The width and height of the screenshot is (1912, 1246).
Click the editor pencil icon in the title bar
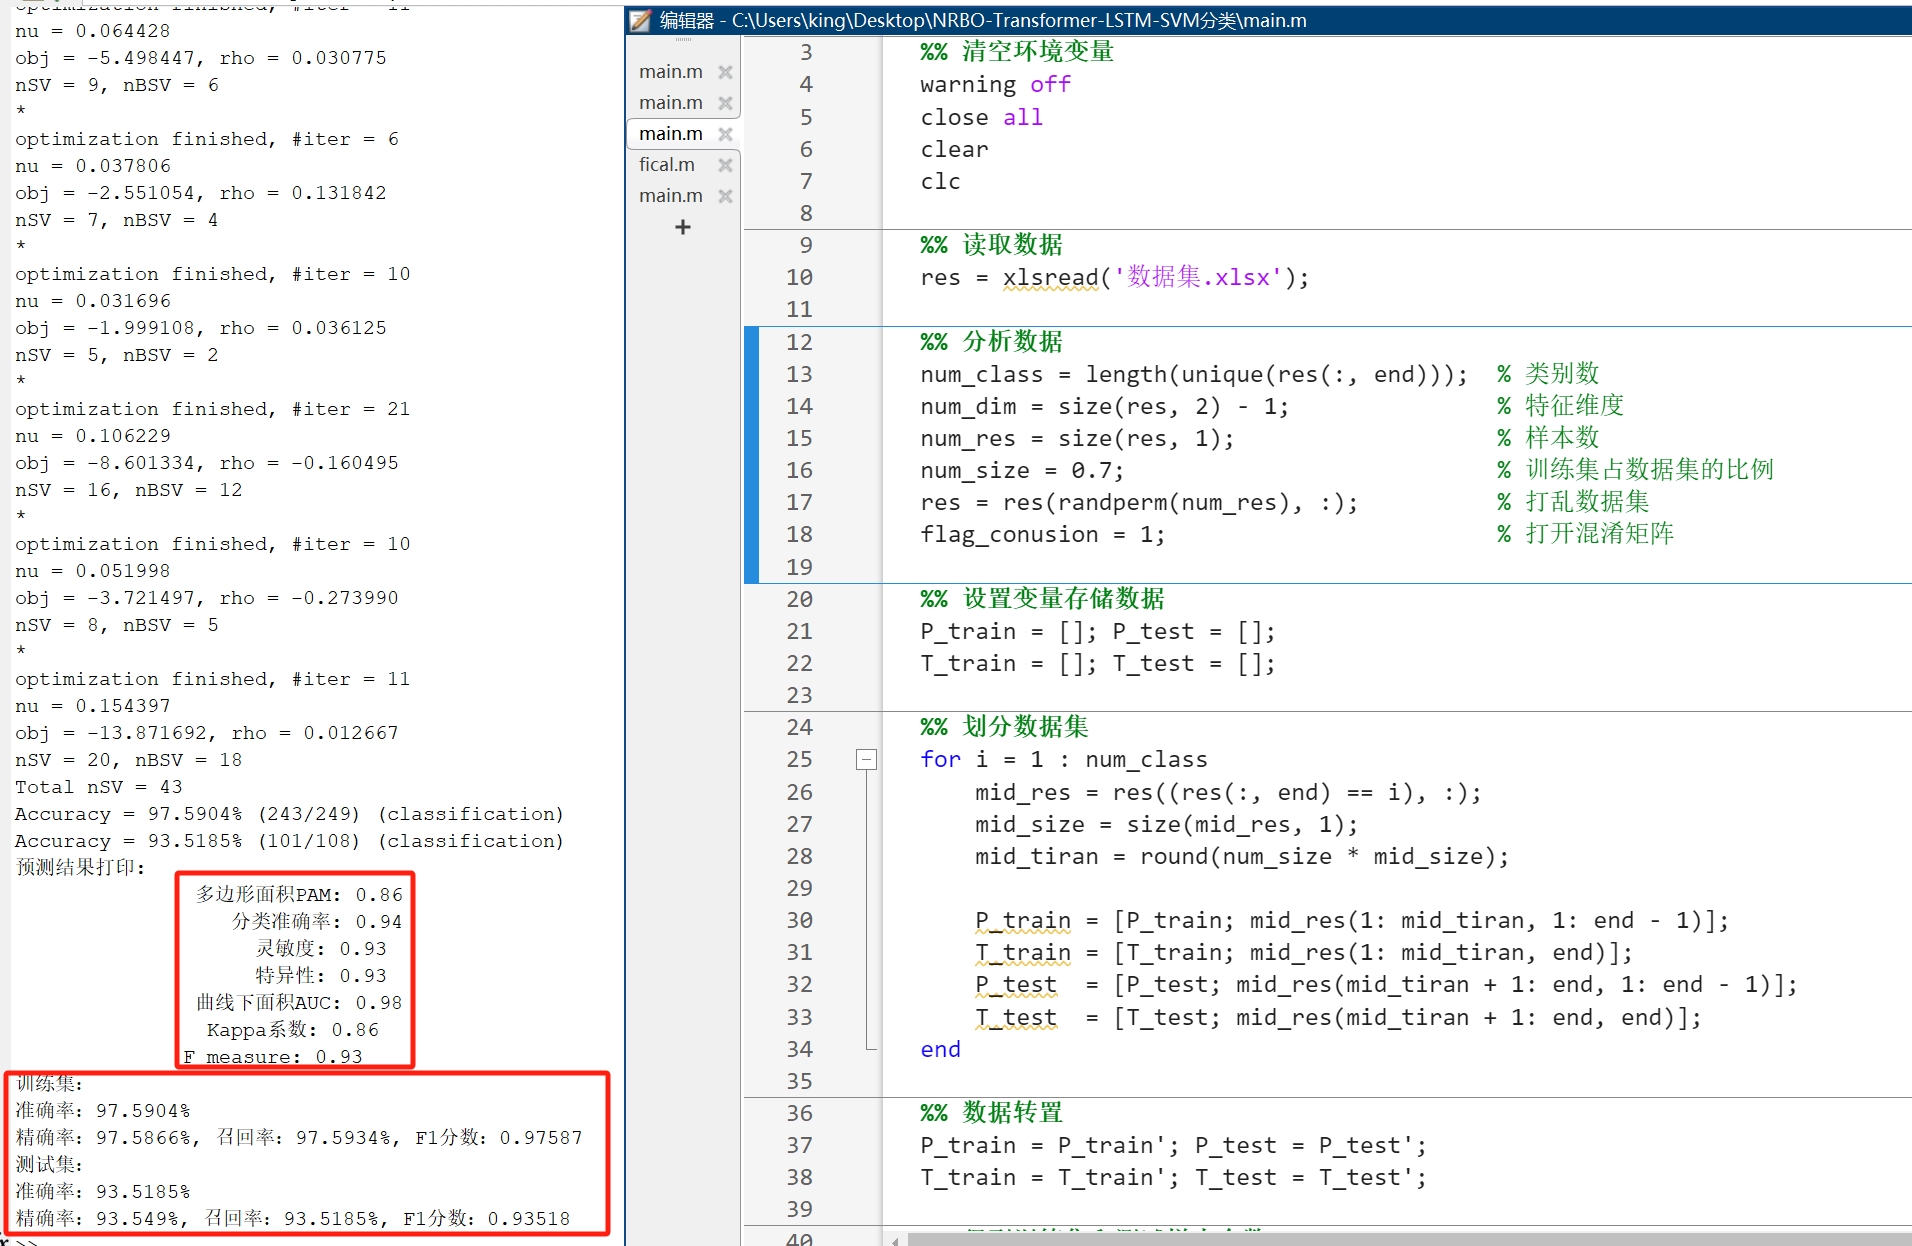(x=638, y=20)
